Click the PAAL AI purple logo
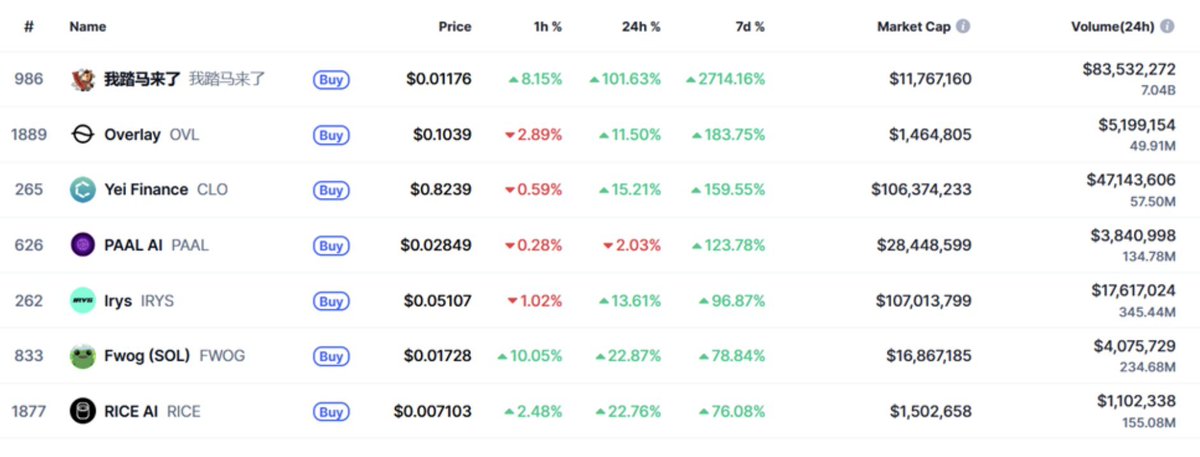The height and width of the screenshot is (457, 1200). (x=83, y=245)
